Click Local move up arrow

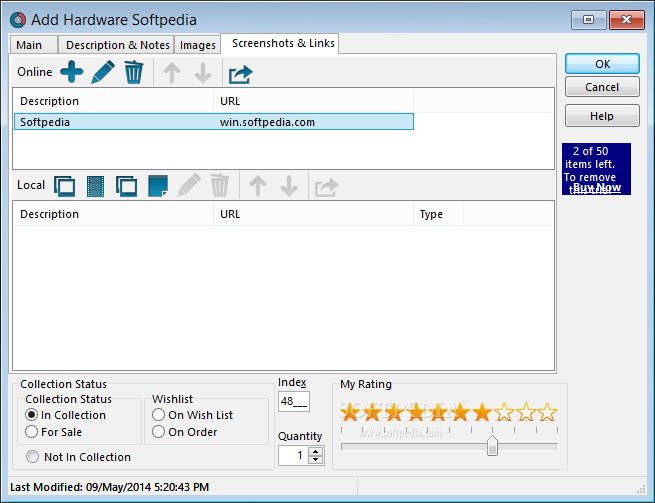pos(258,186)
